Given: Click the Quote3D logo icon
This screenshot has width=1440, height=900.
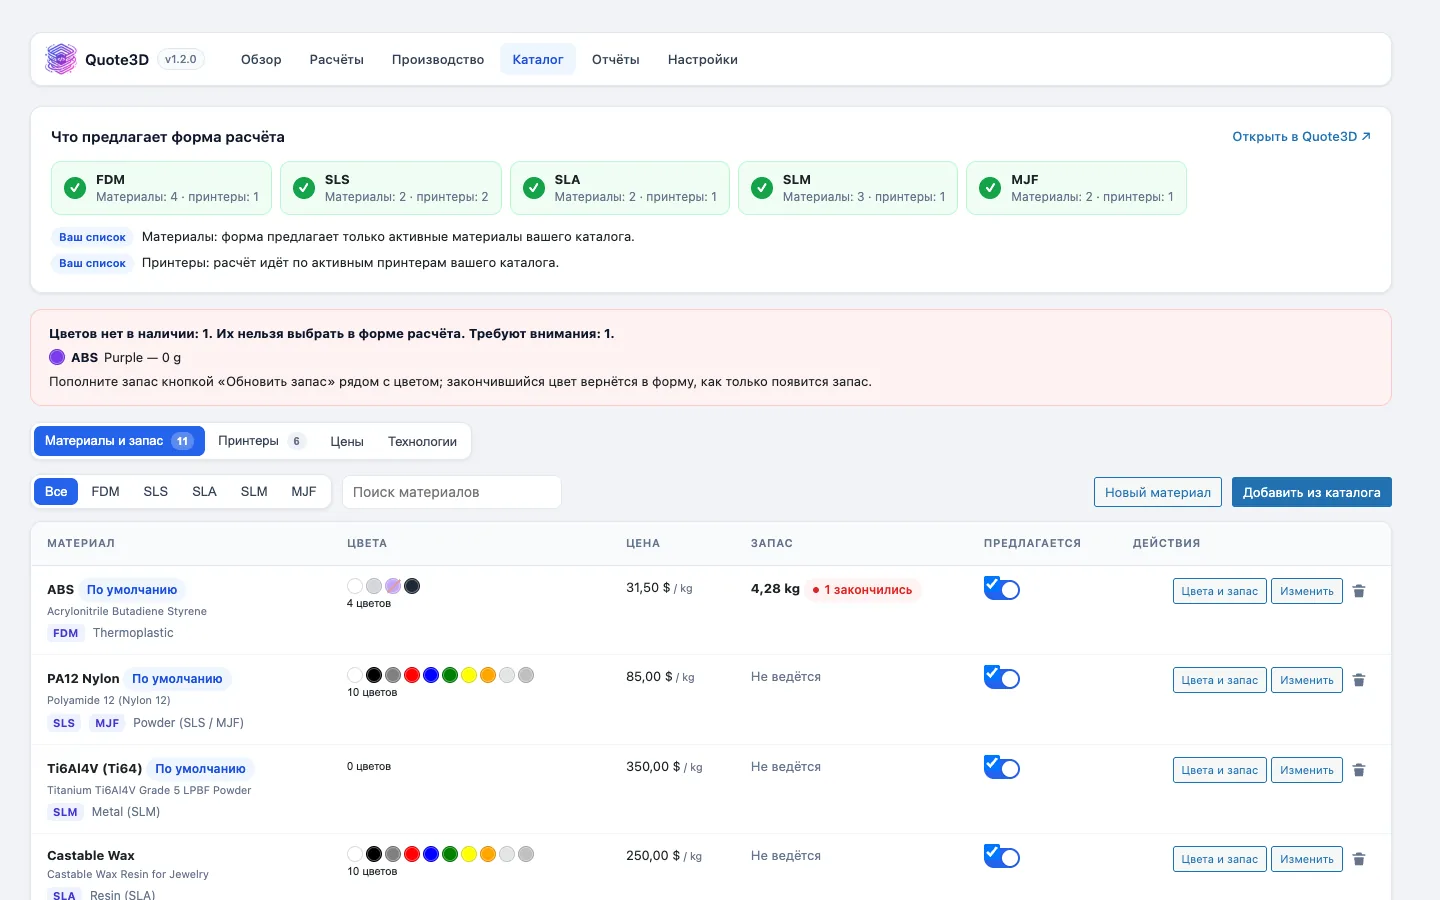Looking at the screenshot, I should (x=61, y=59).
